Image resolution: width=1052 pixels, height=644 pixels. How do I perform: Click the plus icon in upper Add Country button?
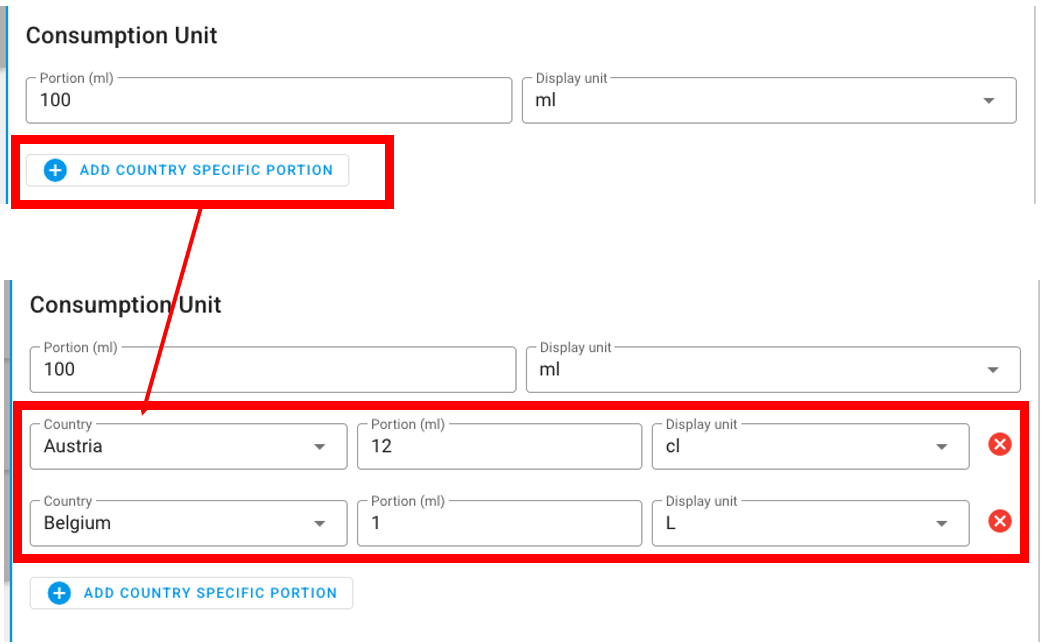(x=55, y=170)
